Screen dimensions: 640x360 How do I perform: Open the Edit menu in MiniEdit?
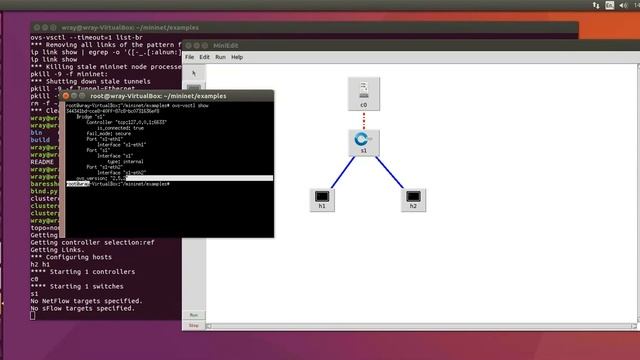click(204, 57)
